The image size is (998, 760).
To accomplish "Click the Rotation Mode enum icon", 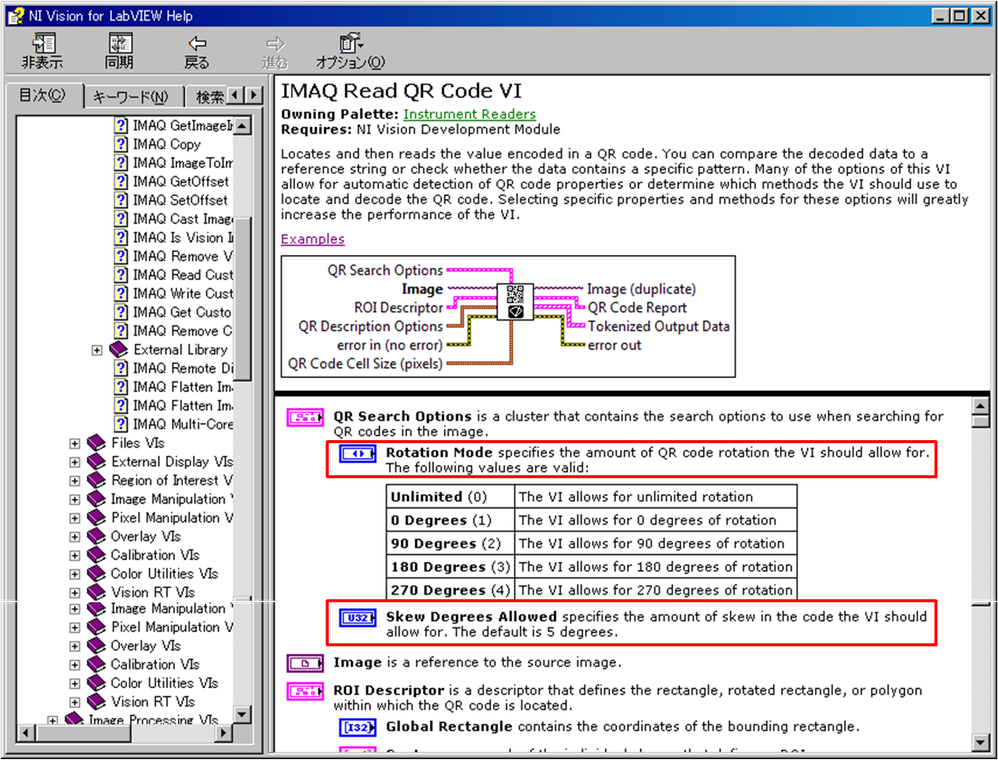I will [358, 453].
